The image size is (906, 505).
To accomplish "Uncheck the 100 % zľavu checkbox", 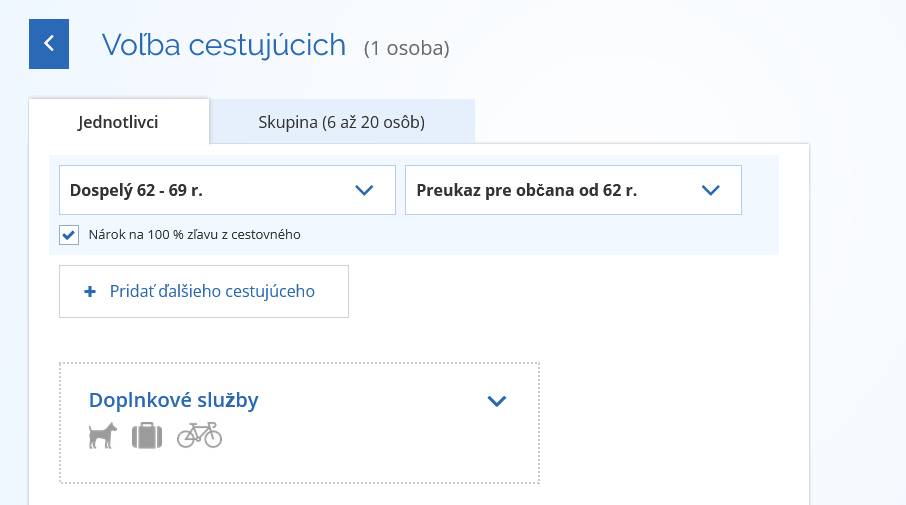I will [69, 235].
